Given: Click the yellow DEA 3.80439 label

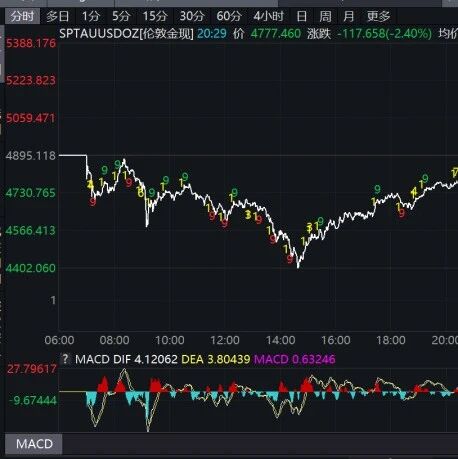Looking at the screenshot, I should coord(216,359).
